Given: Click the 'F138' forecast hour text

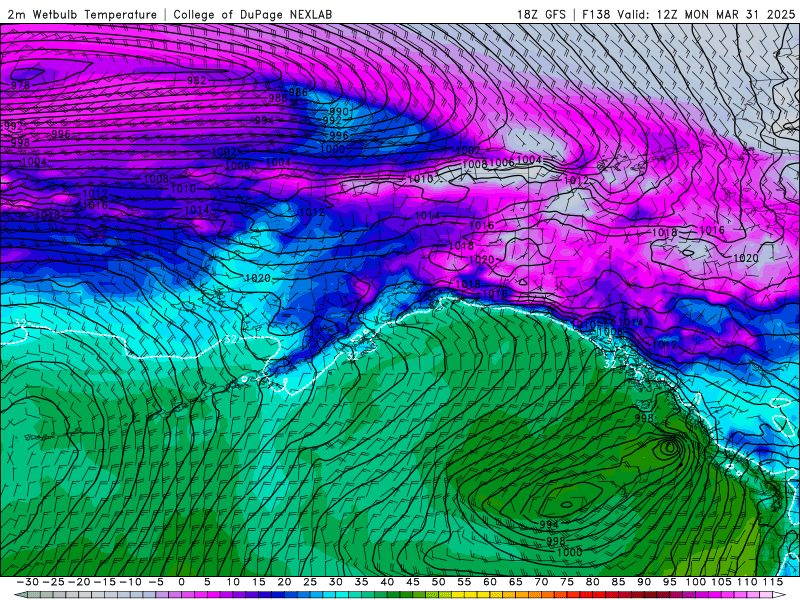Looking at the screenshot, I should 596,15.
